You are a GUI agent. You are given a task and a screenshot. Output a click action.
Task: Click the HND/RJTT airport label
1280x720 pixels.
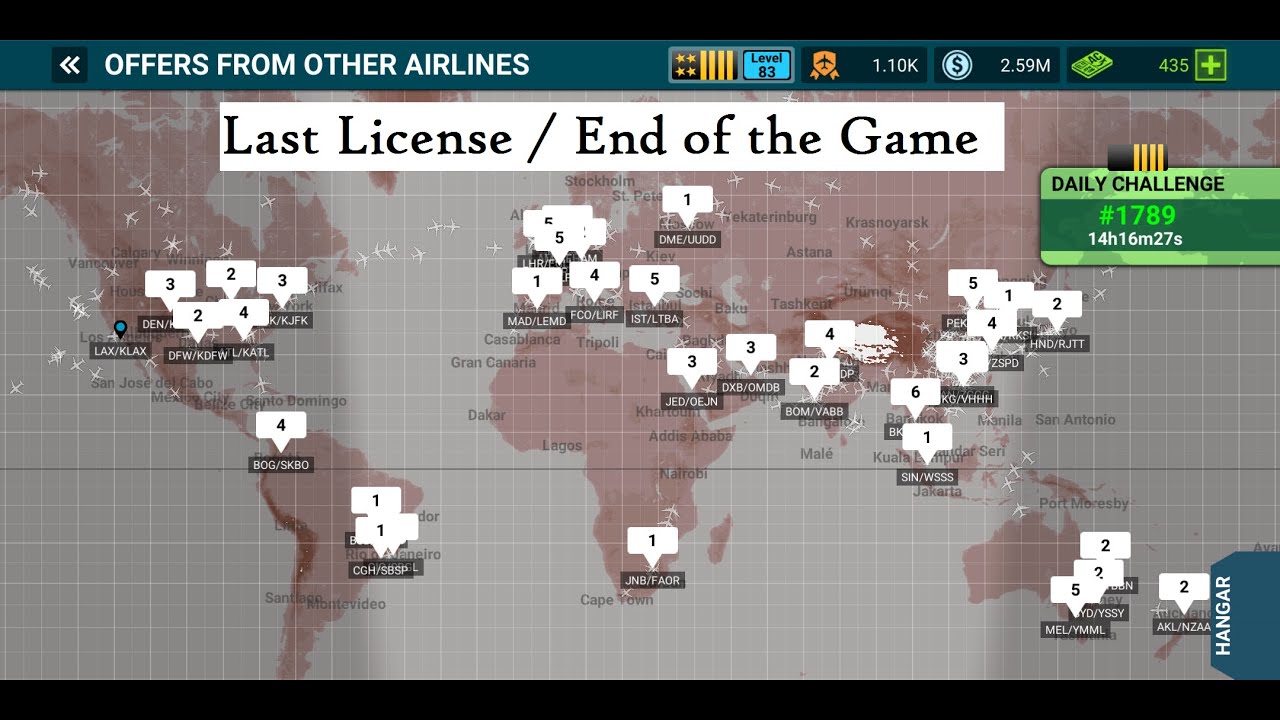click(1057, 344)
